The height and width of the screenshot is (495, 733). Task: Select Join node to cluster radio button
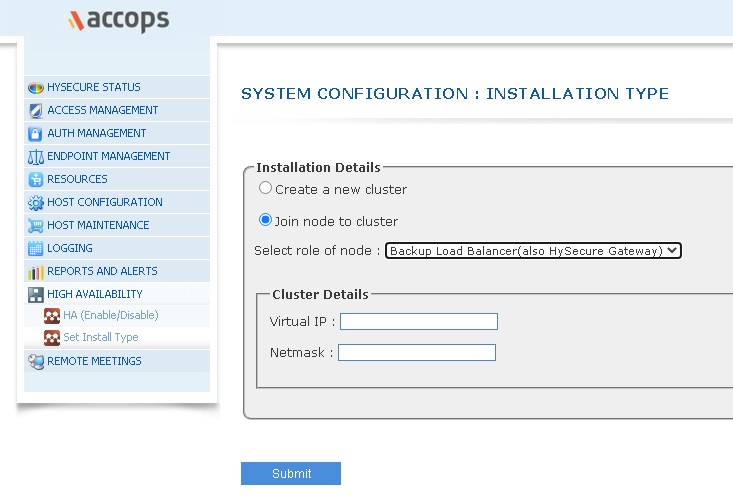(x=265, y=220)
